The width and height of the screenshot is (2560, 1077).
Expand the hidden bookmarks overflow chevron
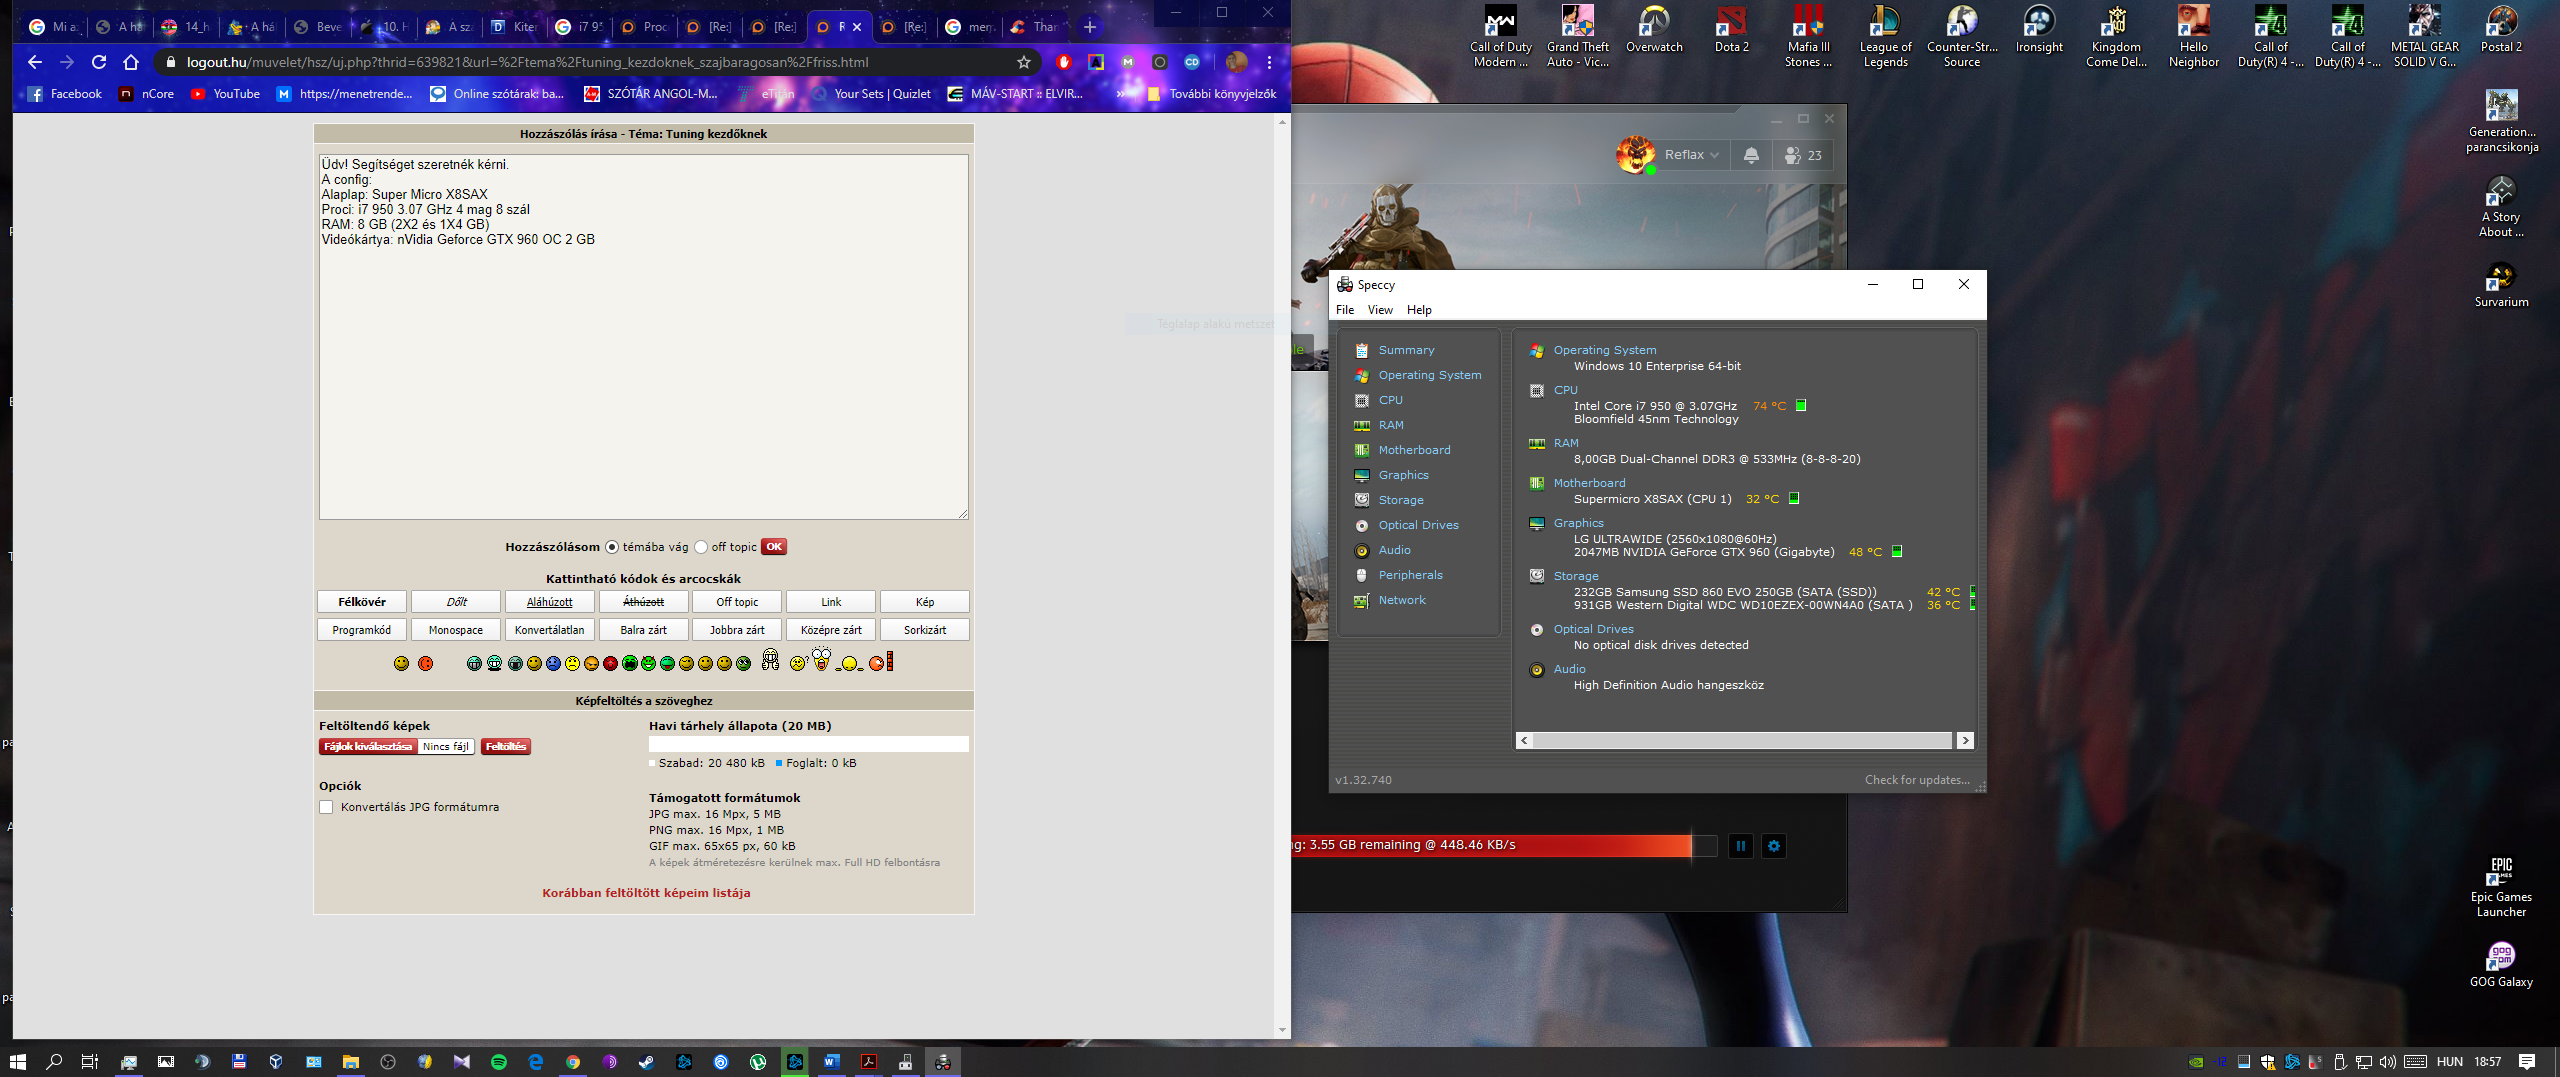pos(1121,94)
